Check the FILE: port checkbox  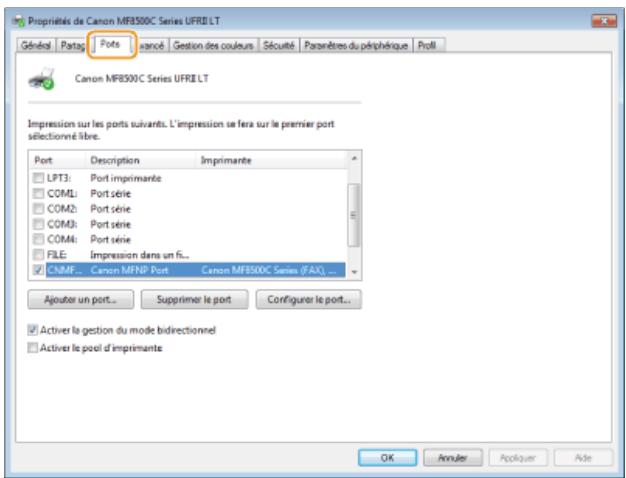38,254
